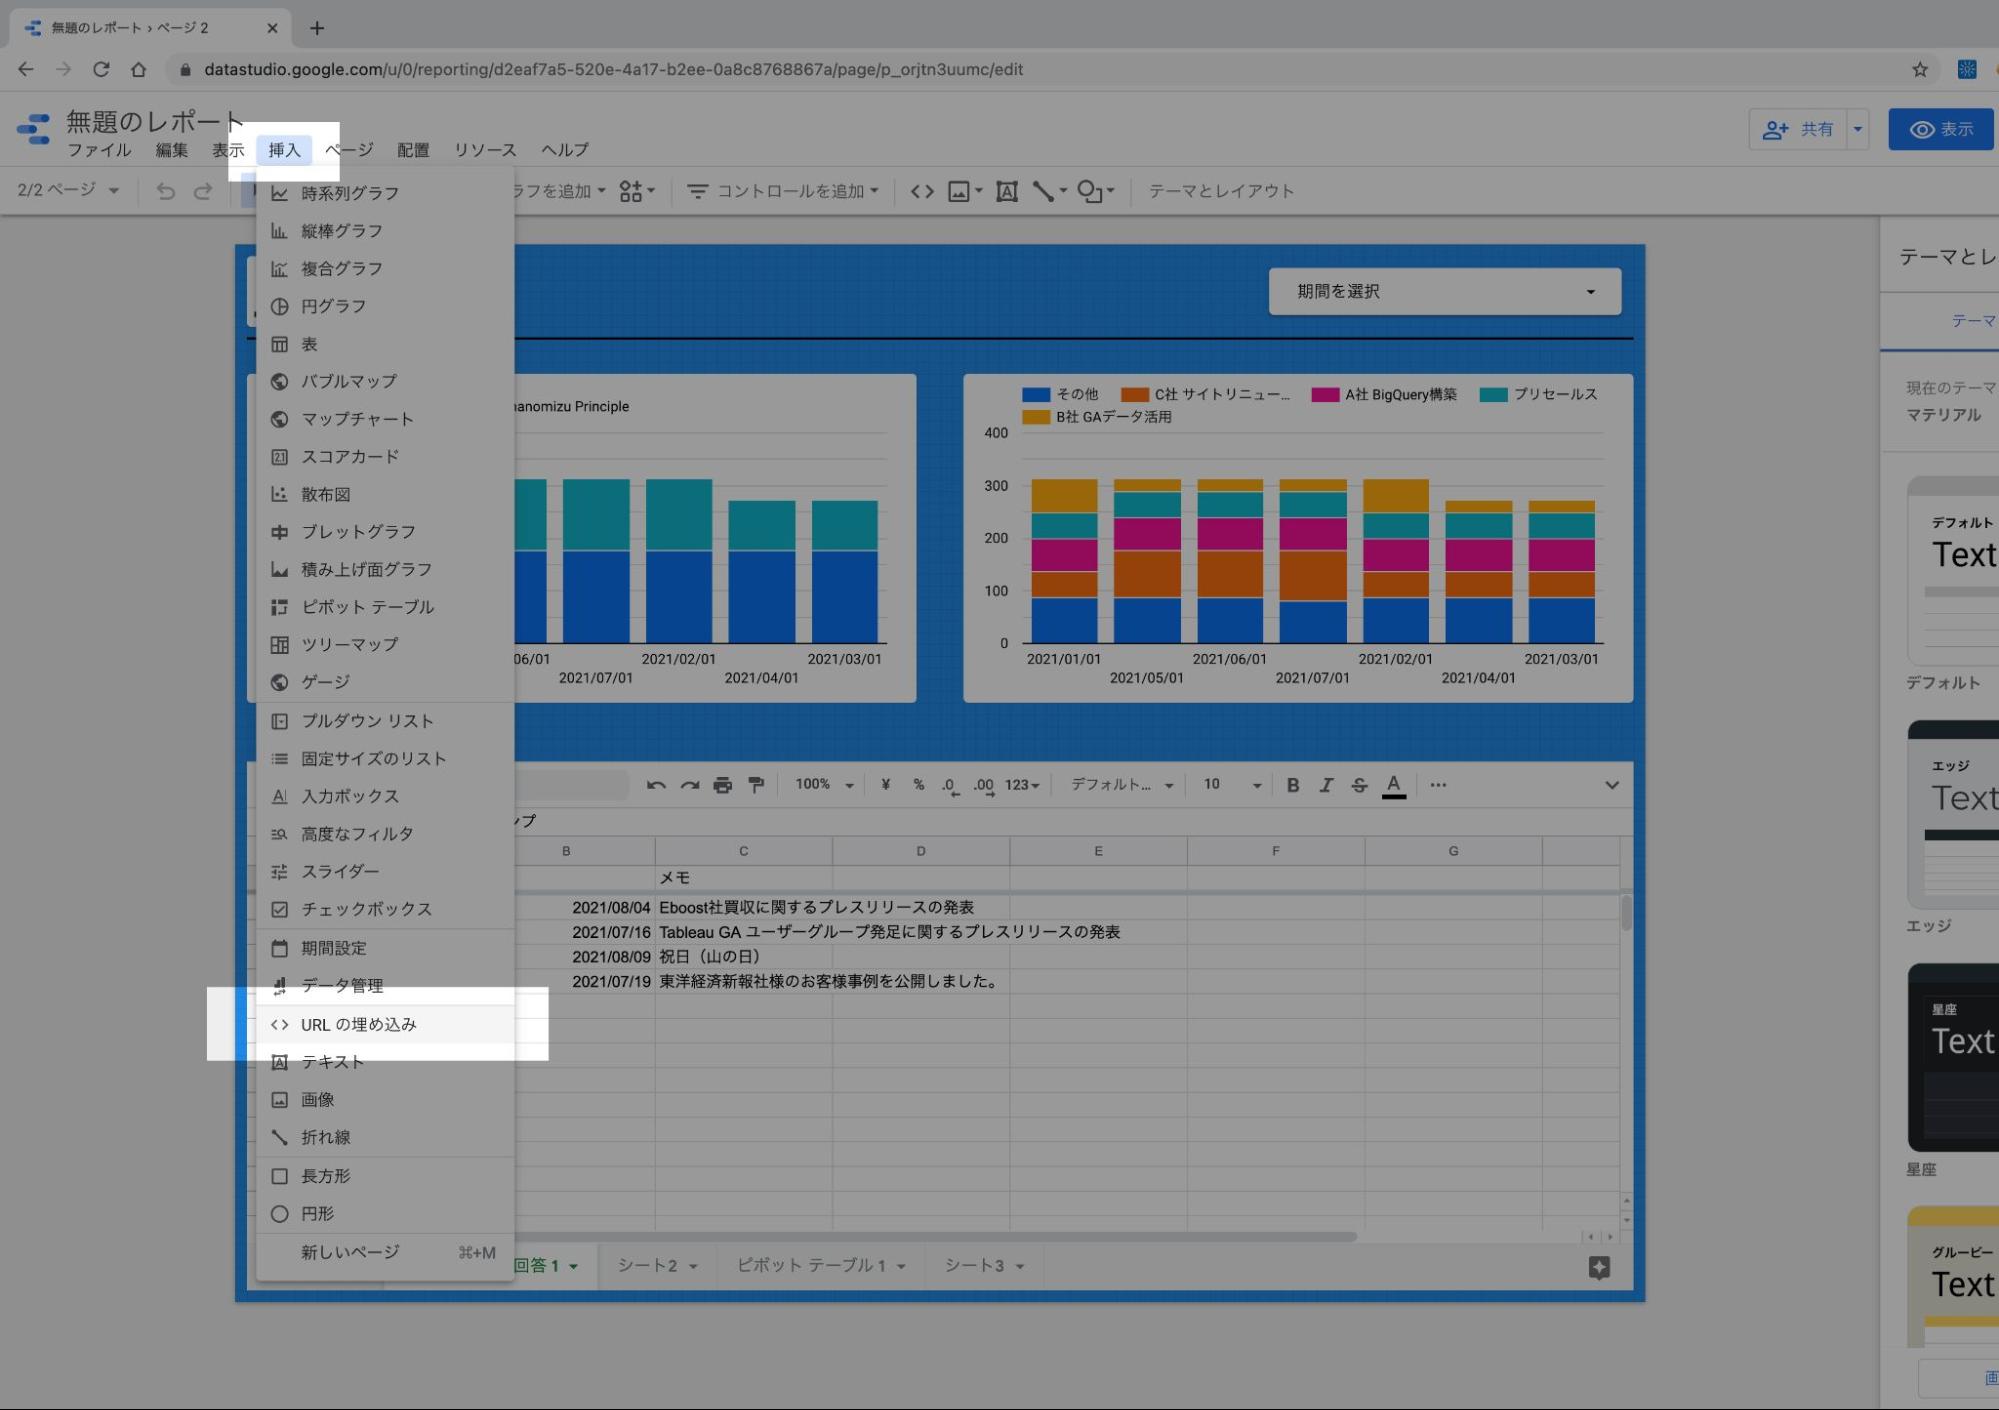This screenshot has height=1410, width=1999.
Task: Click the text box tool icon
Action: click(x=1006, y=191)
